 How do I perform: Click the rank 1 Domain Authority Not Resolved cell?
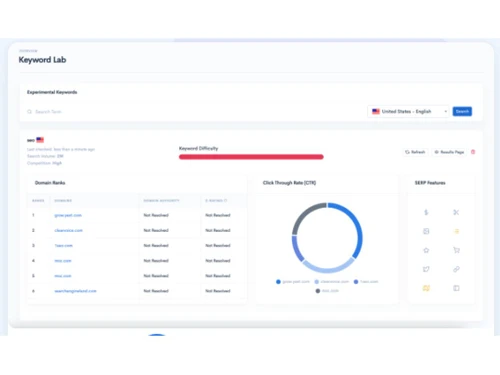pyautogui.click(x=156, y=215)
